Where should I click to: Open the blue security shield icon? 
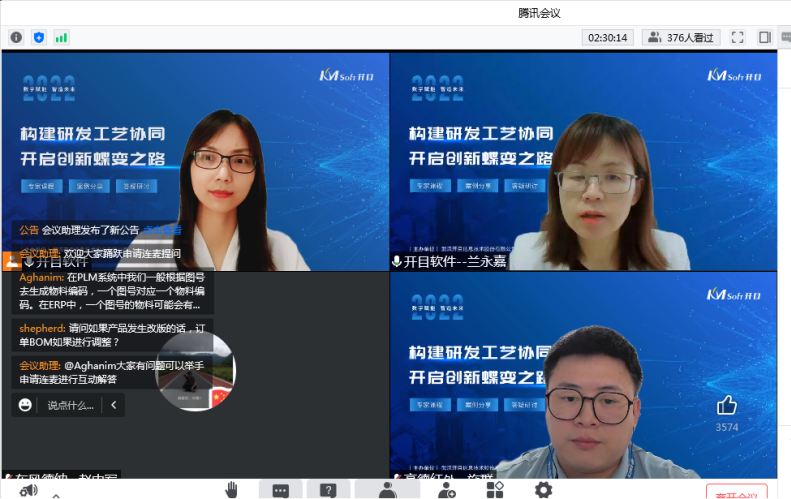(39, 37)
